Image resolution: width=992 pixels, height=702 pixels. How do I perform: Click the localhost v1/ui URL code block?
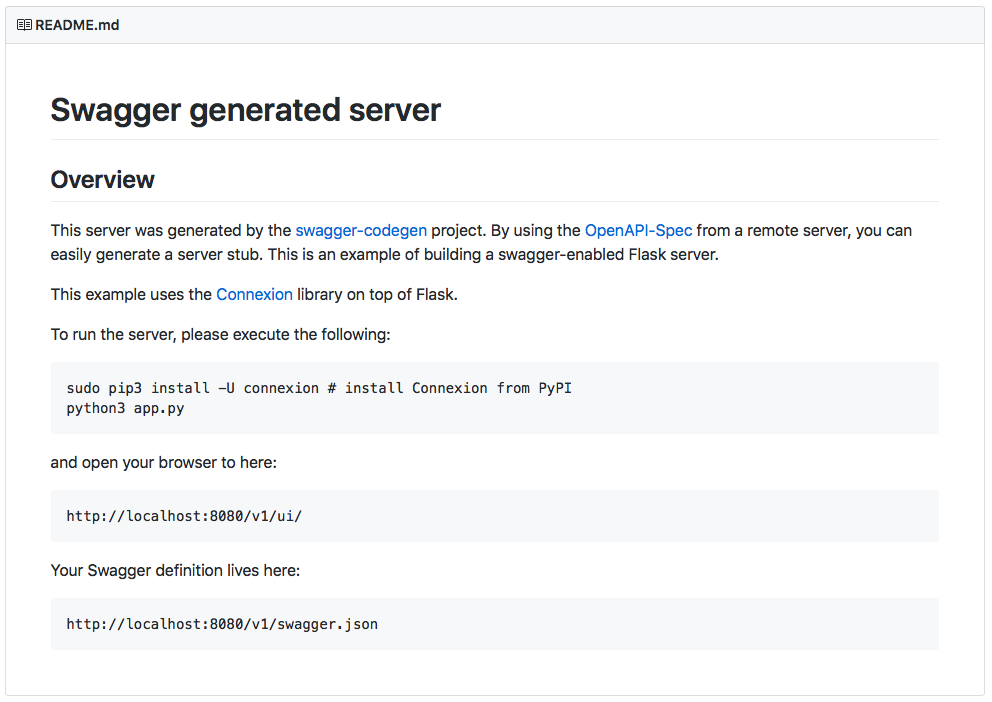[495, 516]
